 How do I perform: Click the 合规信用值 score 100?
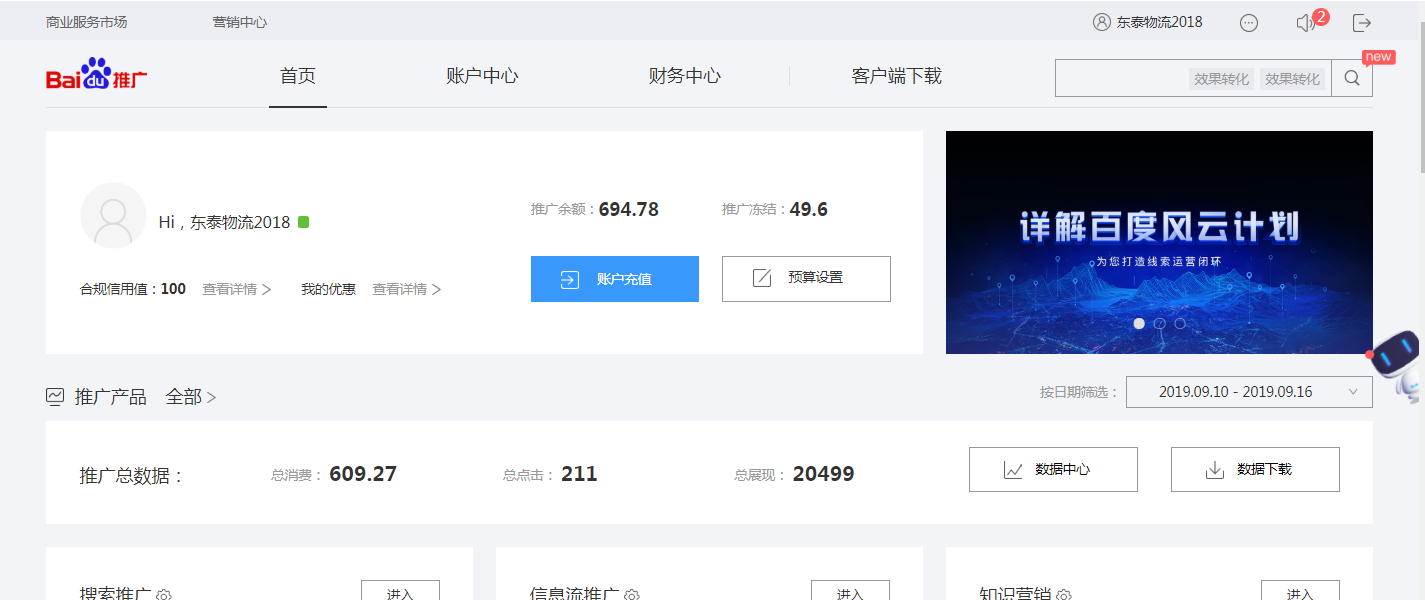(x=173, y=289)
